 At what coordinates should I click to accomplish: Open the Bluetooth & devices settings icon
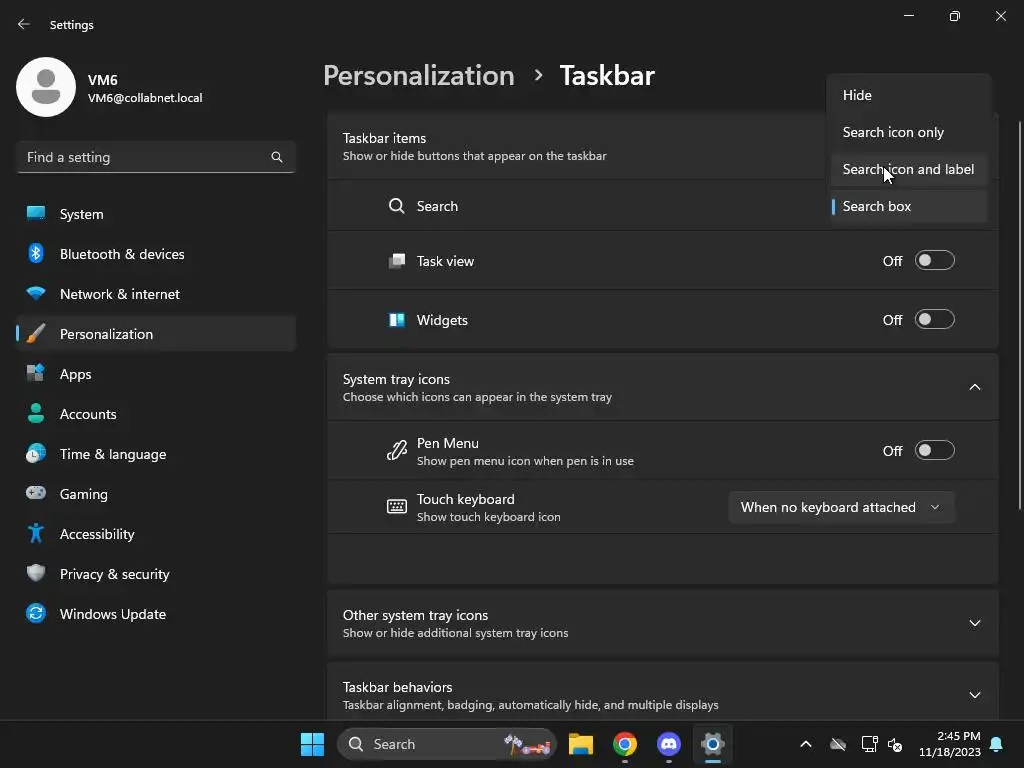coord(36,253)
